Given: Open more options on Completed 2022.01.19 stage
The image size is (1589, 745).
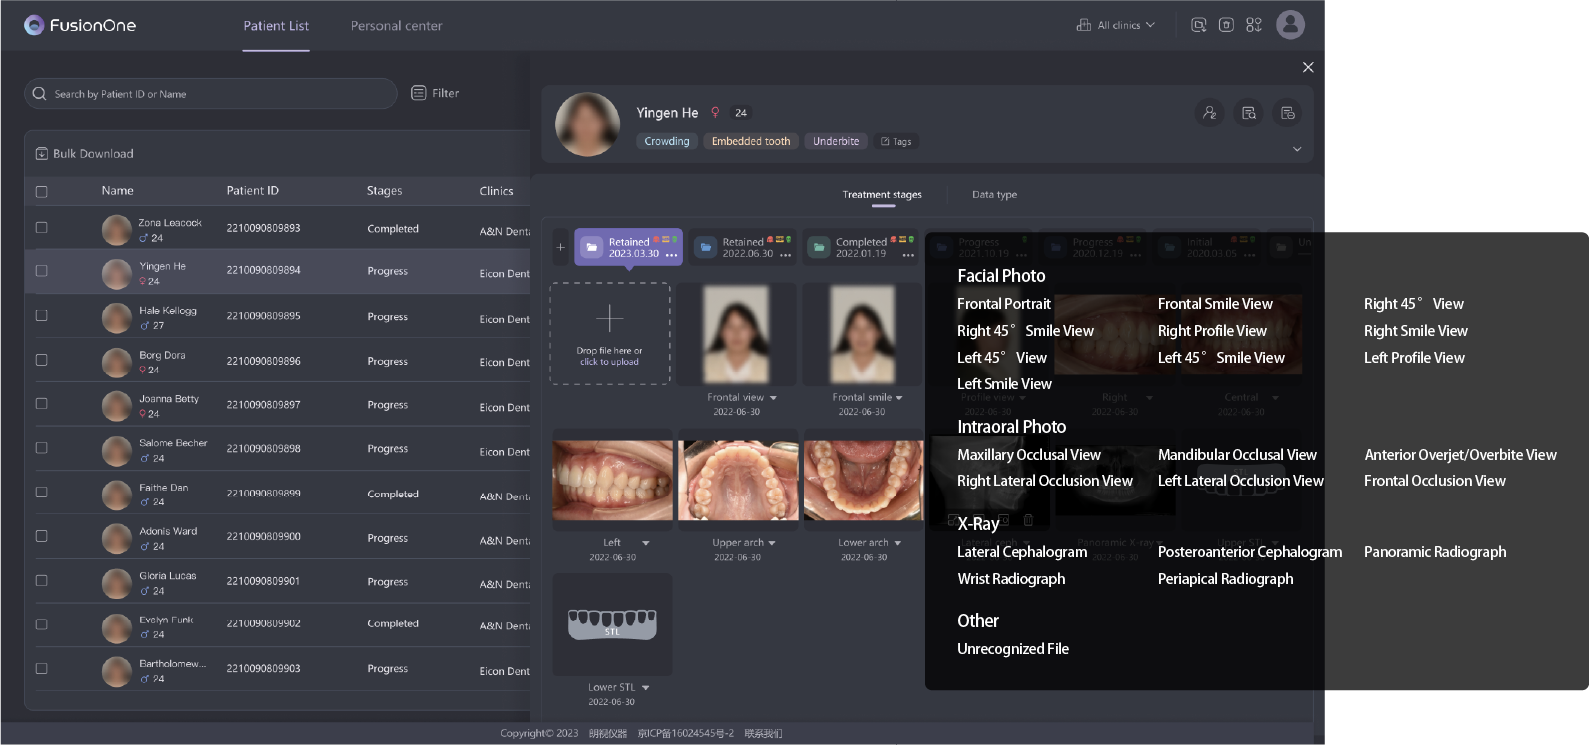Looking at the screenshot, I should 908,255.
